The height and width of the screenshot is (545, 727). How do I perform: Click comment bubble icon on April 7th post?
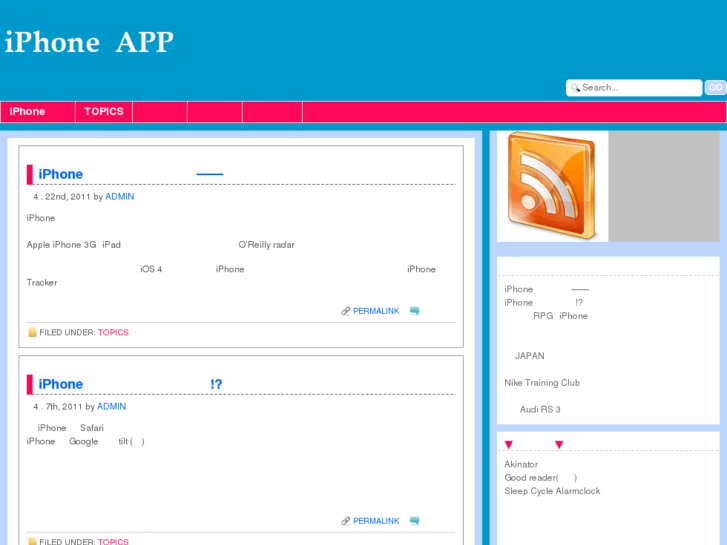tap(415, 521)
